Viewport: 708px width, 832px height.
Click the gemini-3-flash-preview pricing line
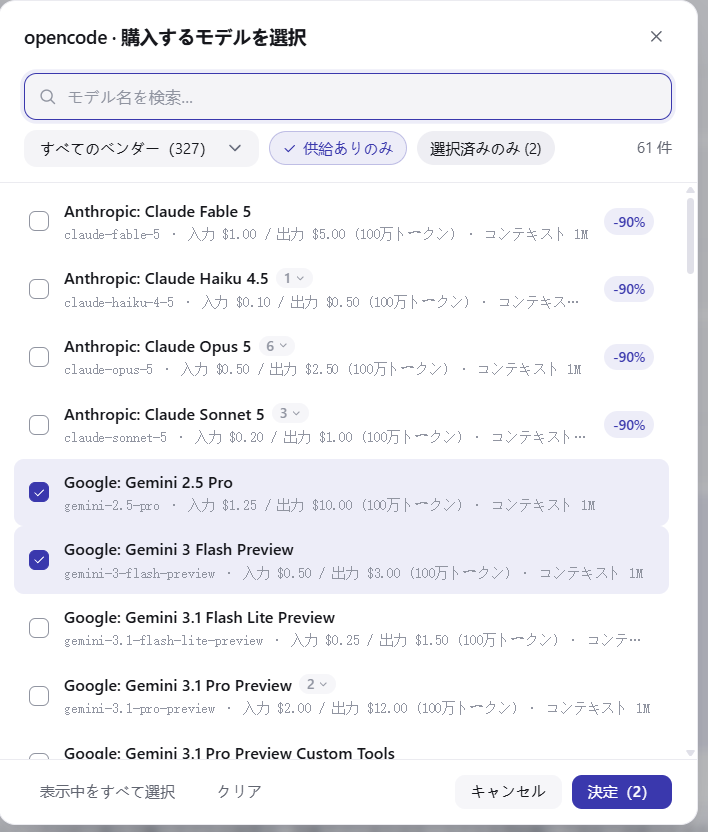[x=354, y=574]
